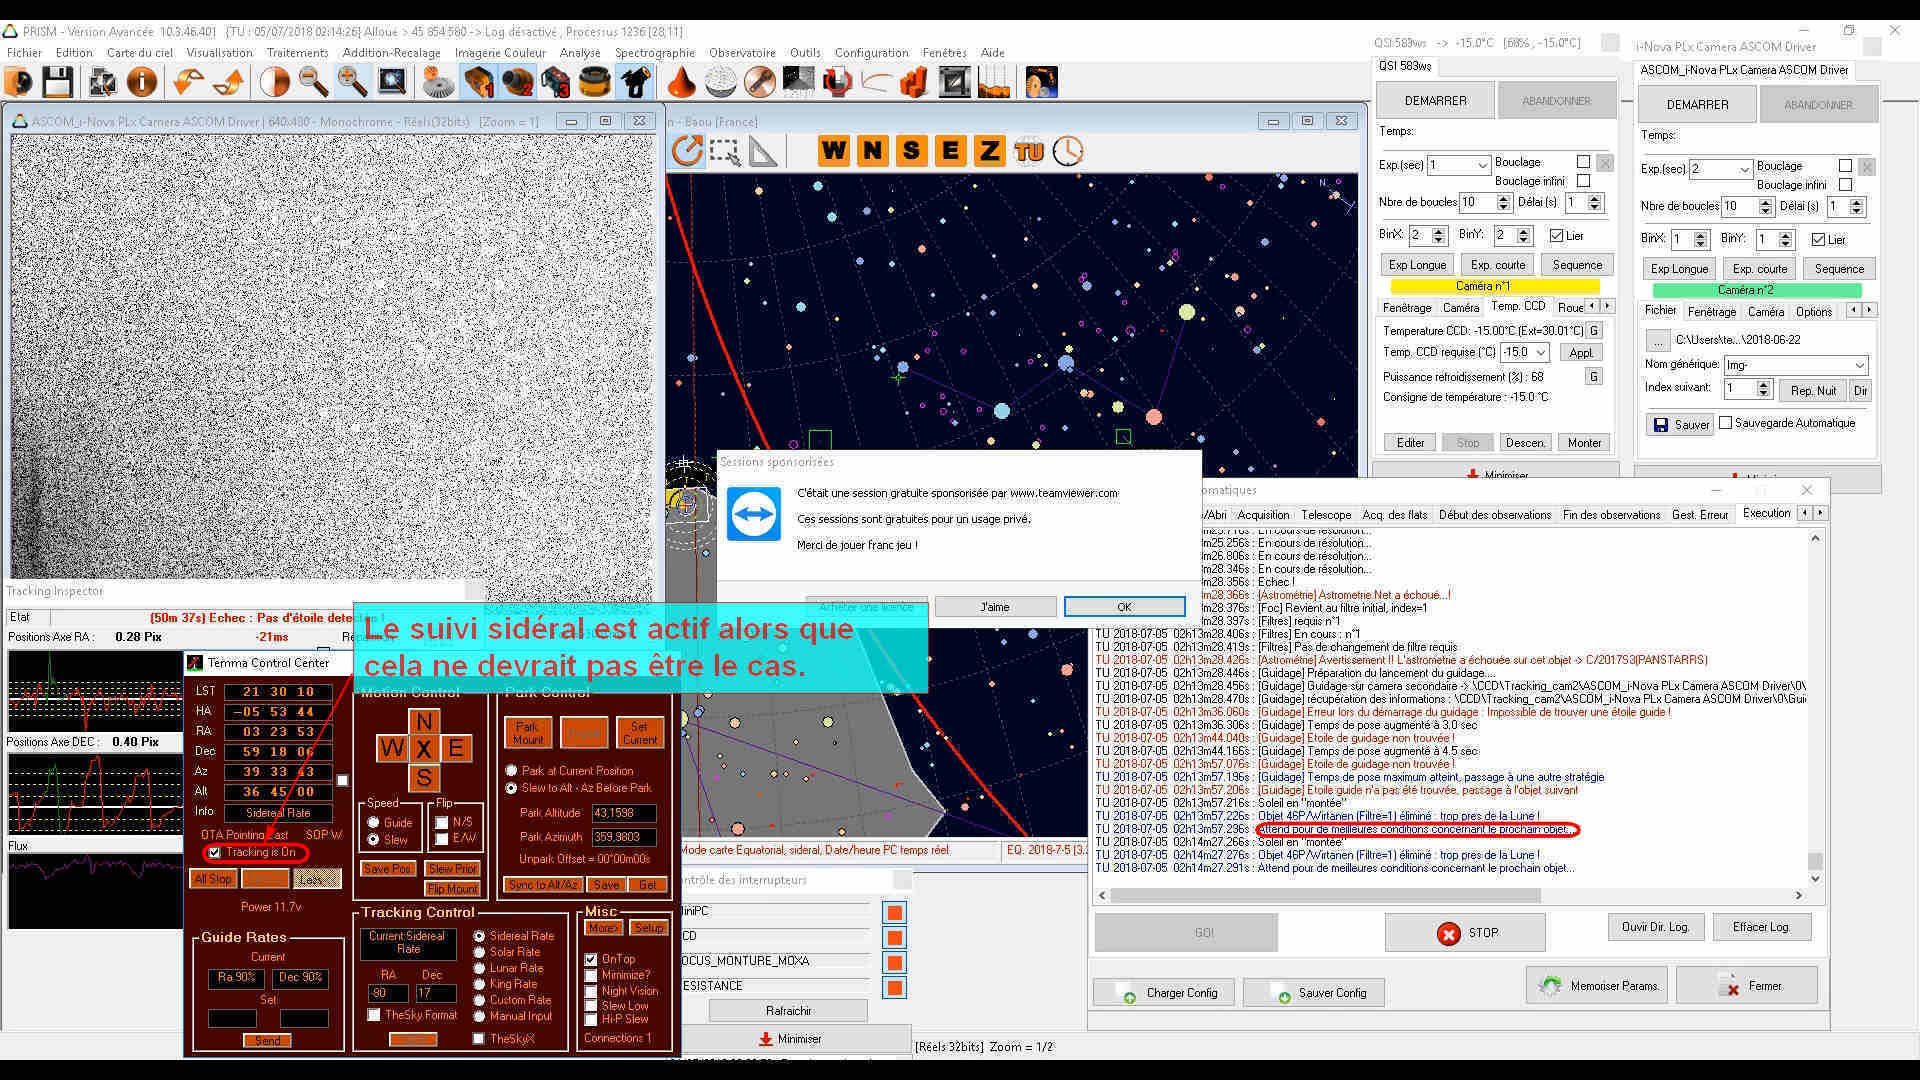The image size is (1920, 1080).
Task: Open the orange info icon
Action: click(142, 82)
